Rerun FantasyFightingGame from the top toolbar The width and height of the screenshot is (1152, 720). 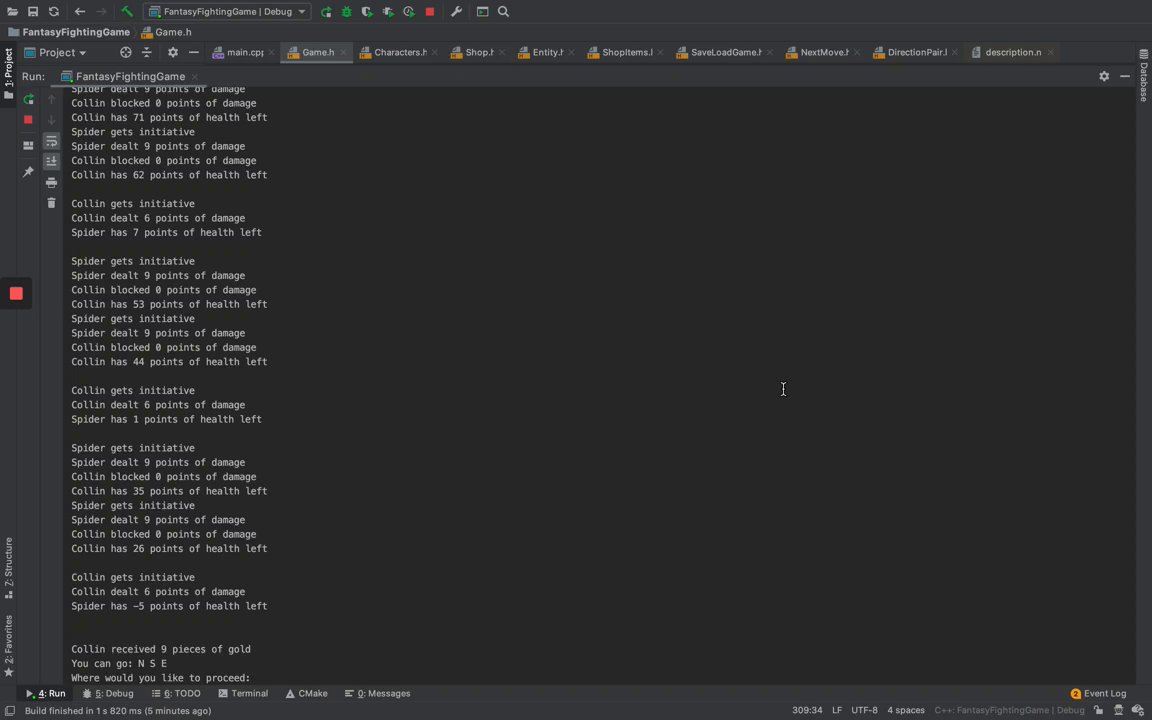click(x=326, y=12)
